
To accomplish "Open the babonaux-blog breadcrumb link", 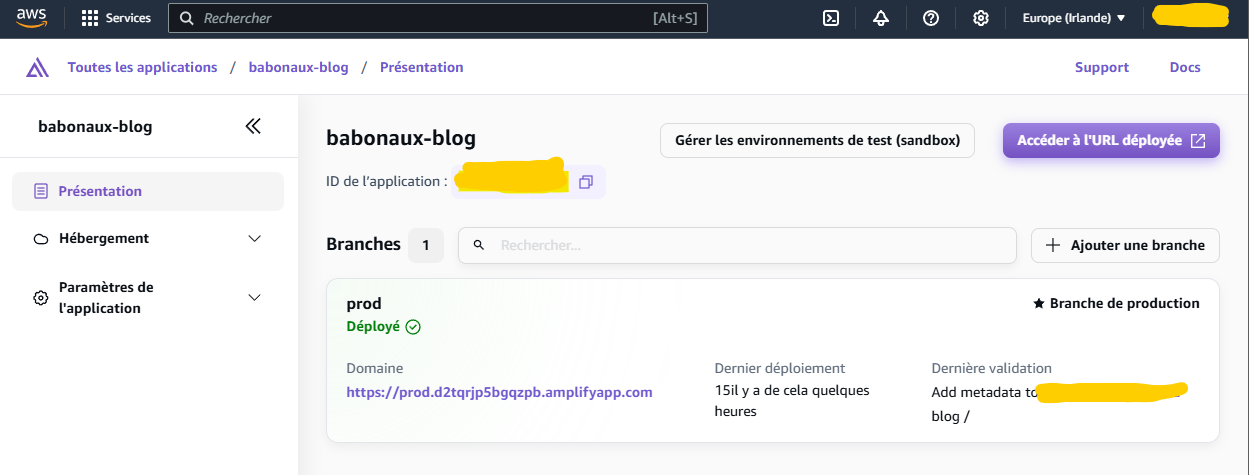I will (298, 68).
